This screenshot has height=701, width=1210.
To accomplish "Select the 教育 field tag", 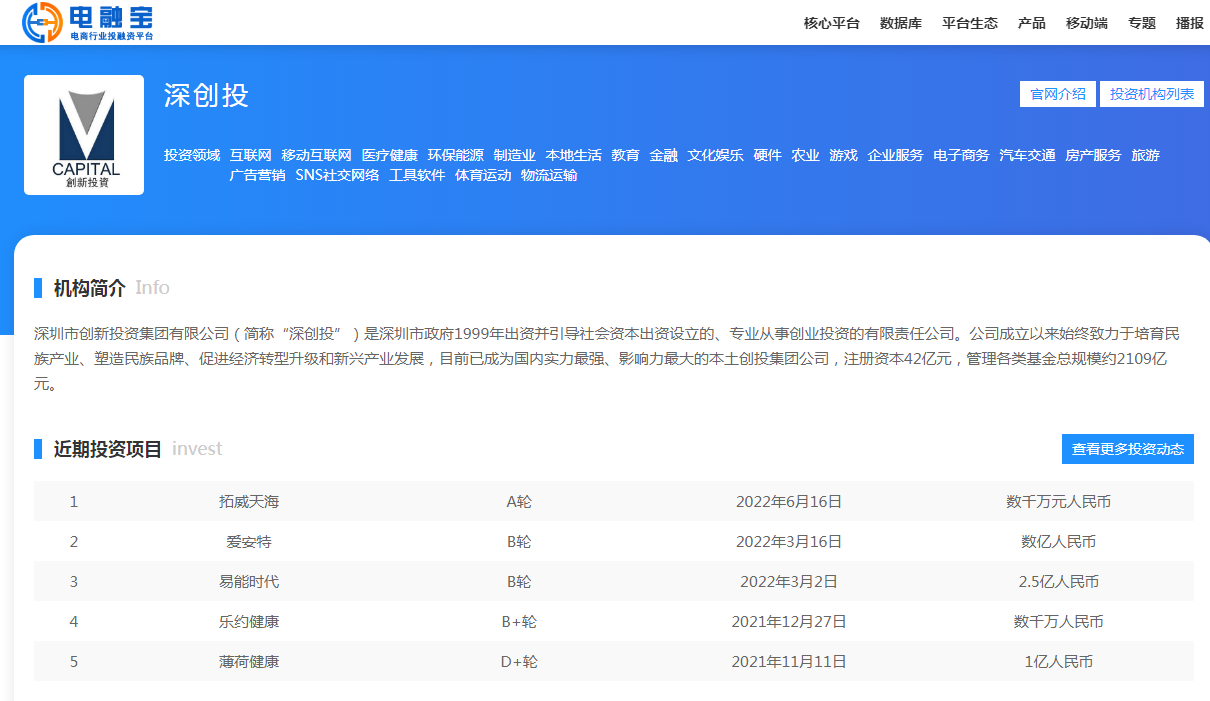I will [x=626, y=155].
